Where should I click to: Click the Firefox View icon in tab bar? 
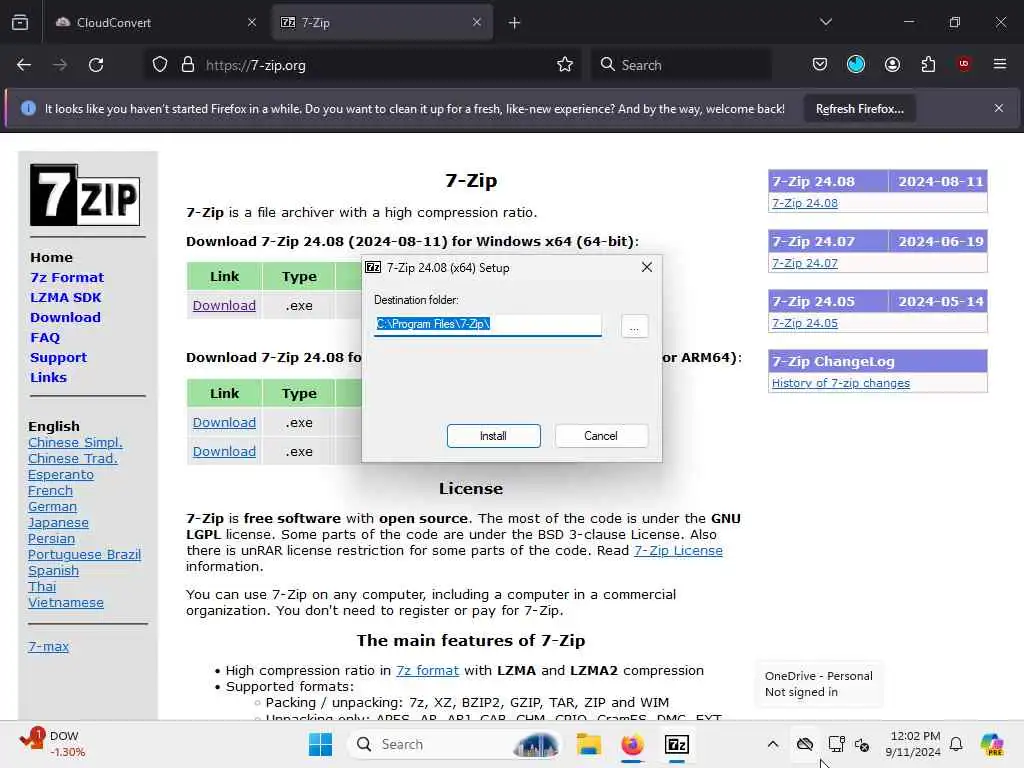click(20, 22)
